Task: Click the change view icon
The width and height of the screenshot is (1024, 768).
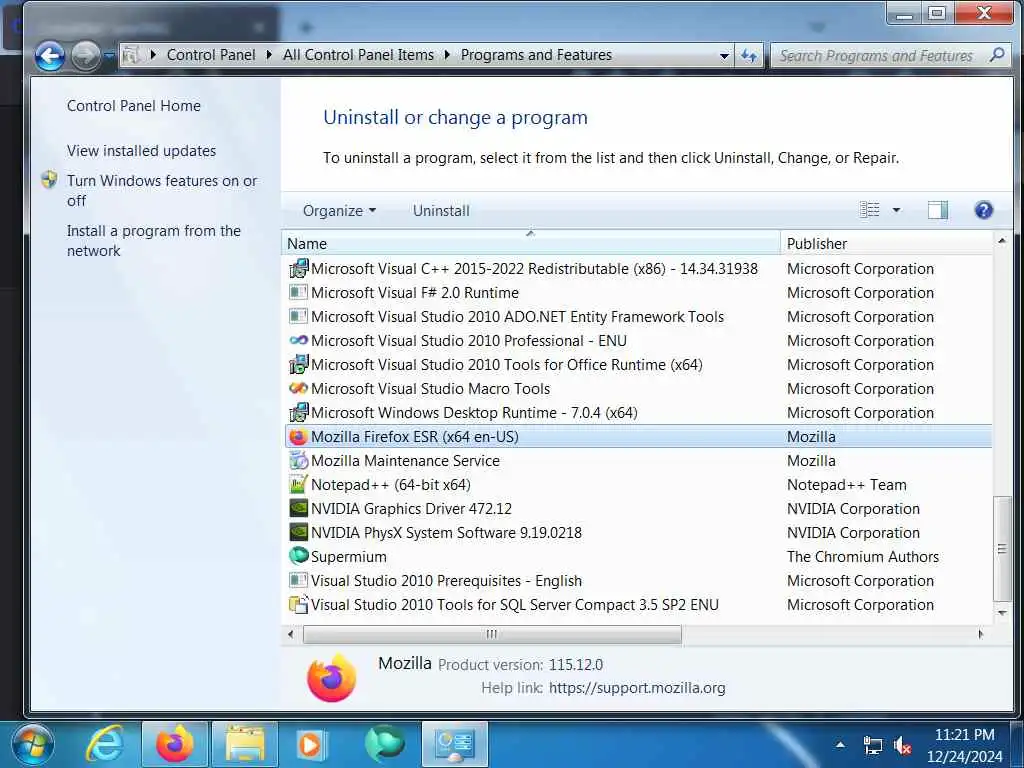Action: (x=869, y=210)
